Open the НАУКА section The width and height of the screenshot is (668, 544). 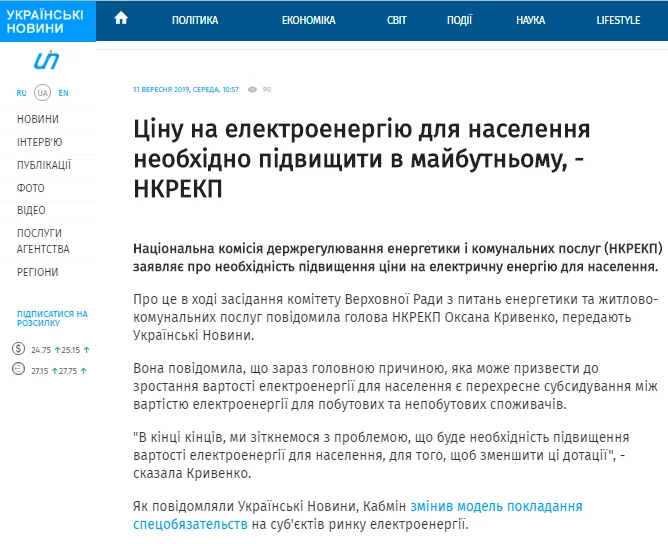pyautogui.click(x=530, y=20)
